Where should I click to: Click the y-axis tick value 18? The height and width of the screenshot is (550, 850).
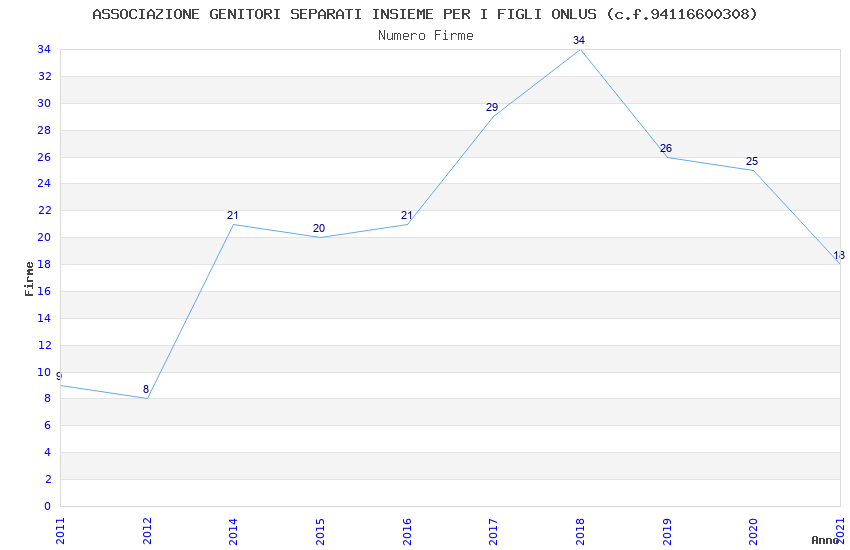click(x=44, y=264)
